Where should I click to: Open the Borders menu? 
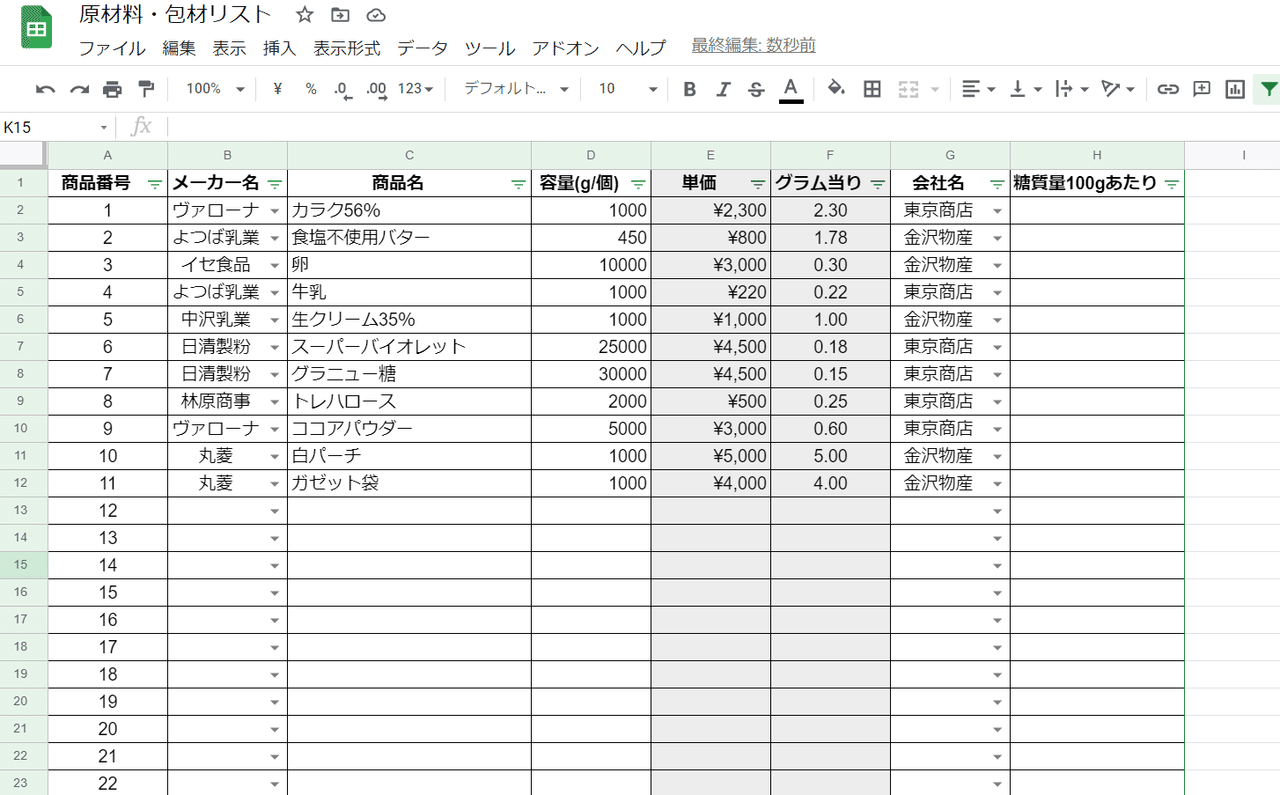click(871, 88)
